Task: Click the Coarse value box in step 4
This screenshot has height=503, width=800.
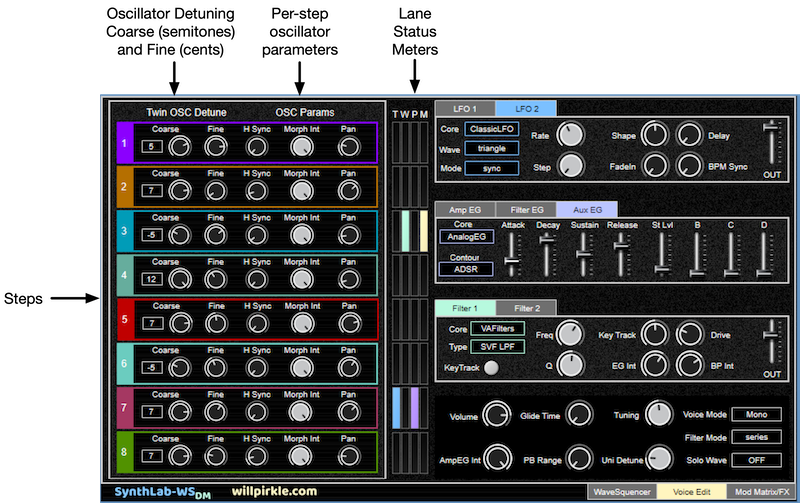Action: click(x=152, y=279)
